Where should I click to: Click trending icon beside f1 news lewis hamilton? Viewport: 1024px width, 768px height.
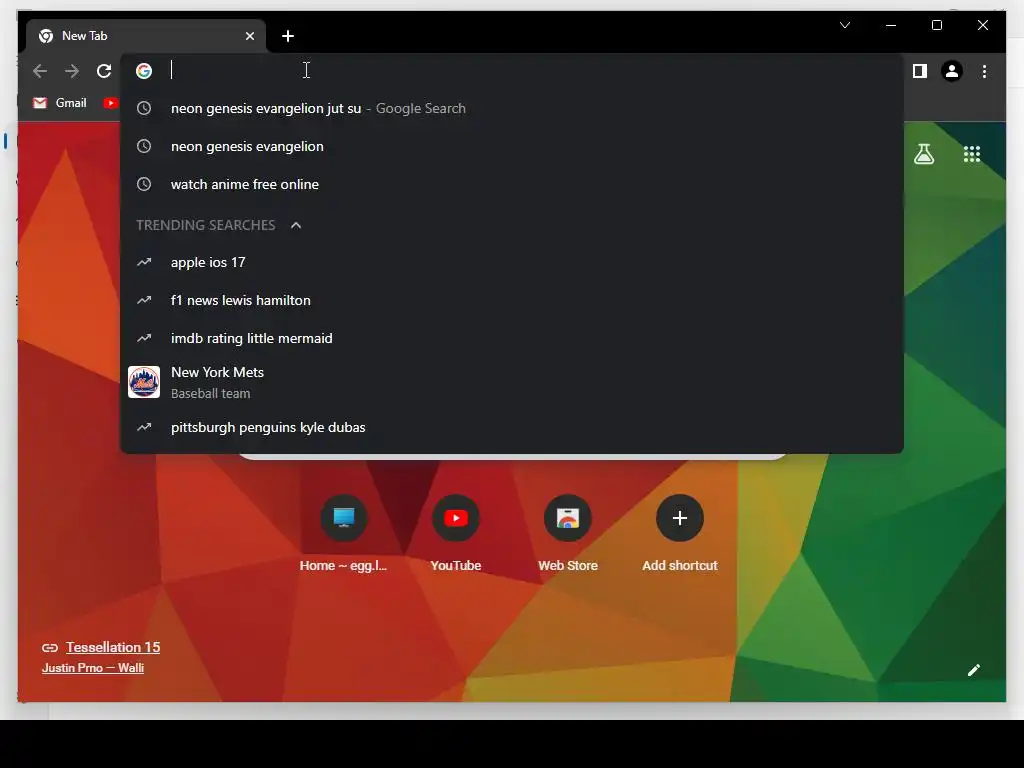[x=144, y=300]
